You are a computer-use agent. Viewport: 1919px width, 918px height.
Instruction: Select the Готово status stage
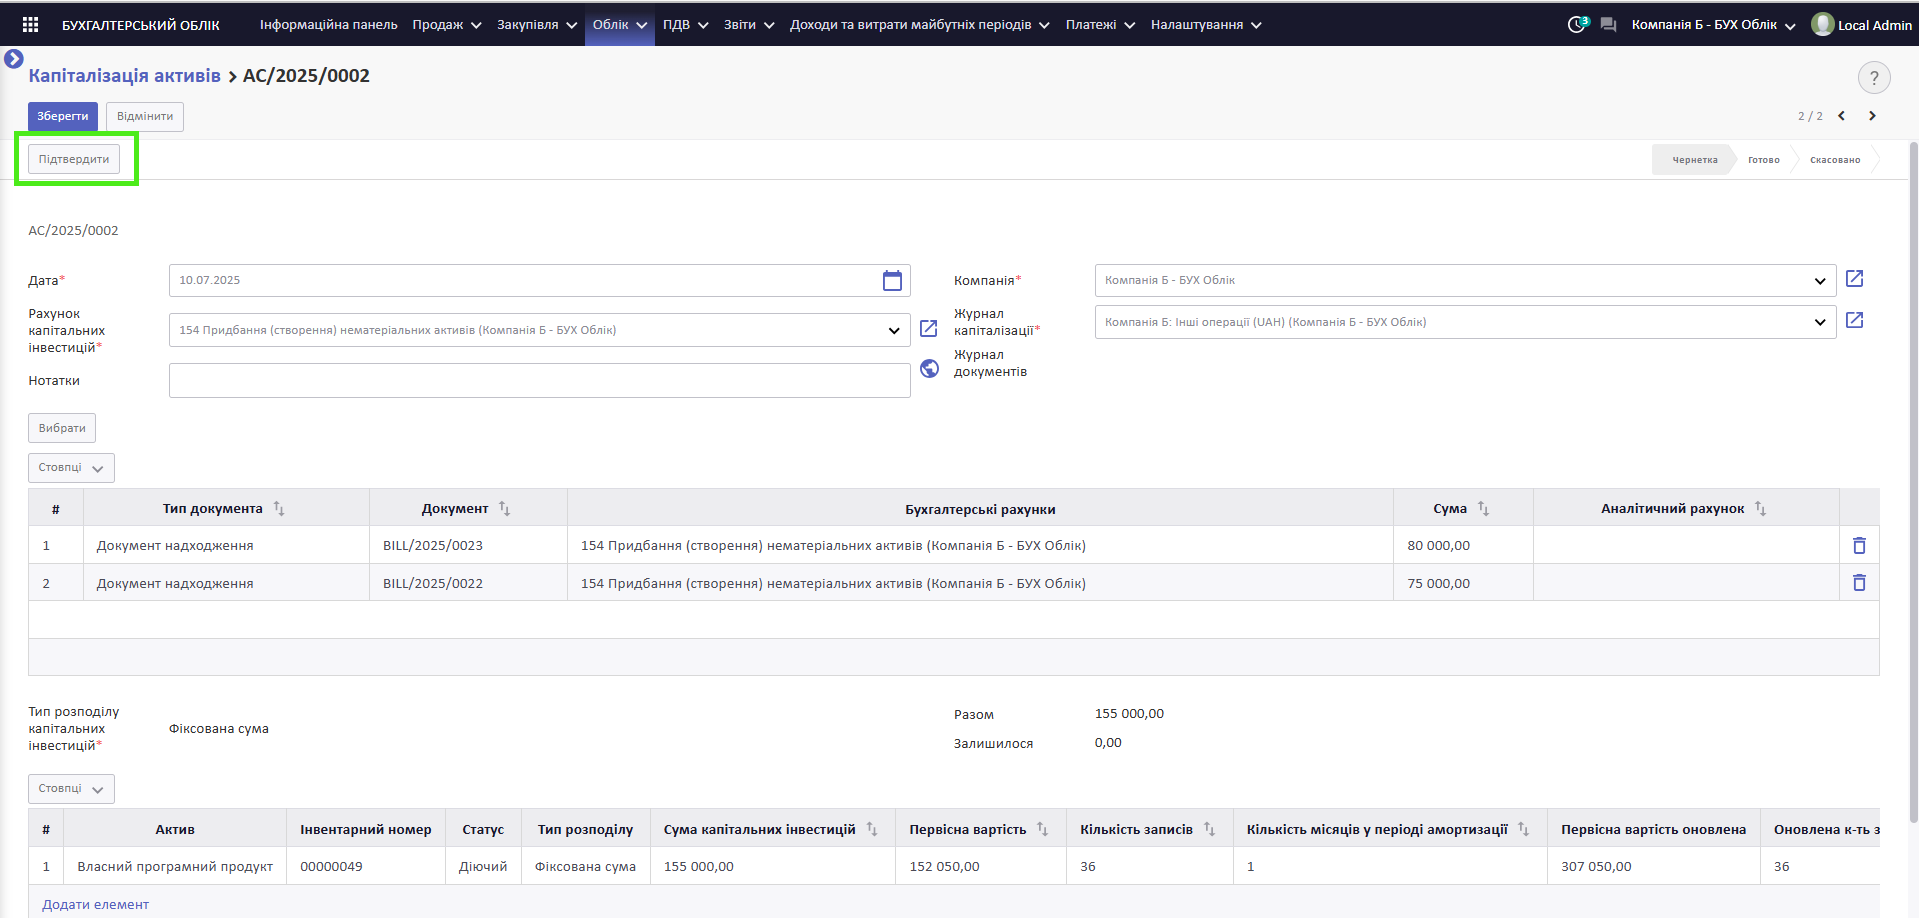(1764, 160)
